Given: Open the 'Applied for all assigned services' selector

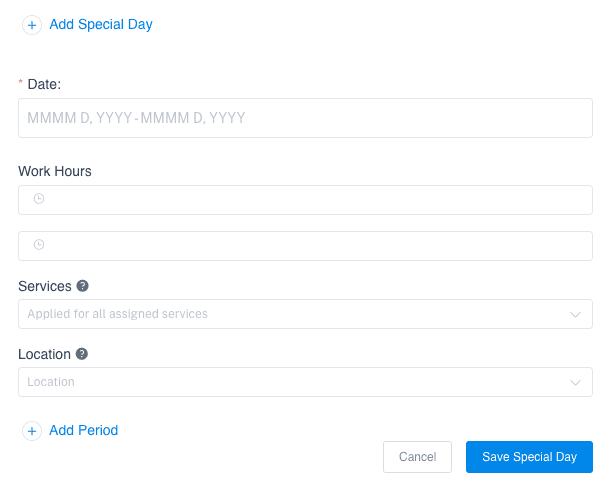Looking at the screenshot, I should [x=305, y=314].
